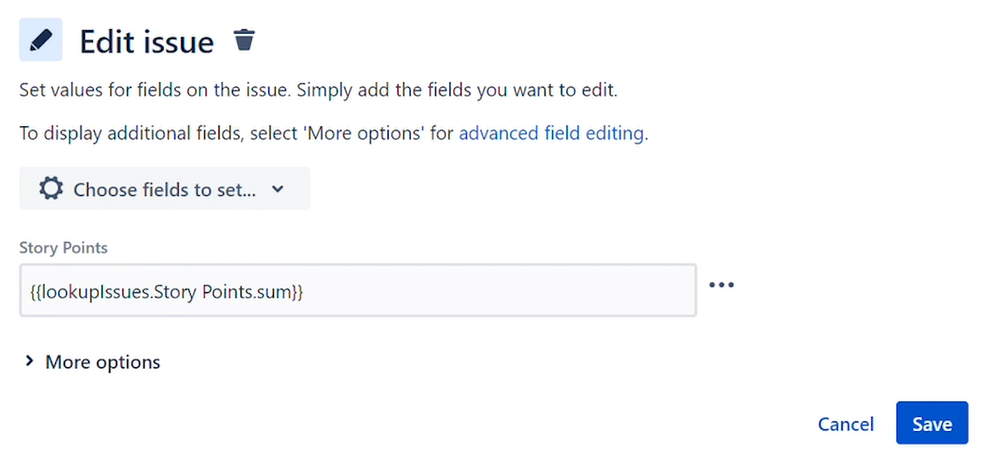Open the 'Choose fields to set...' dropdown
This screenshot has width=999, height=466.
click(x=164, y=189)
